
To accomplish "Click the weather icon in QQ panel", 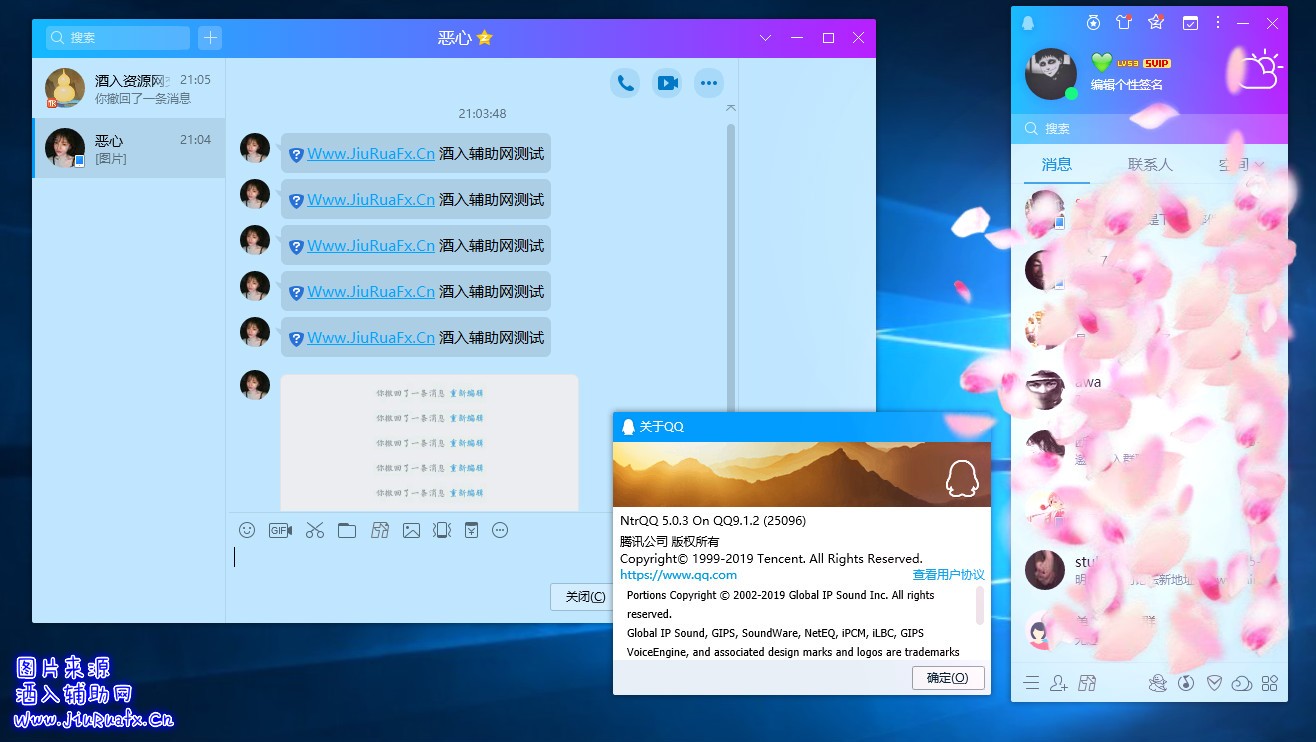I will point(1259,68).
